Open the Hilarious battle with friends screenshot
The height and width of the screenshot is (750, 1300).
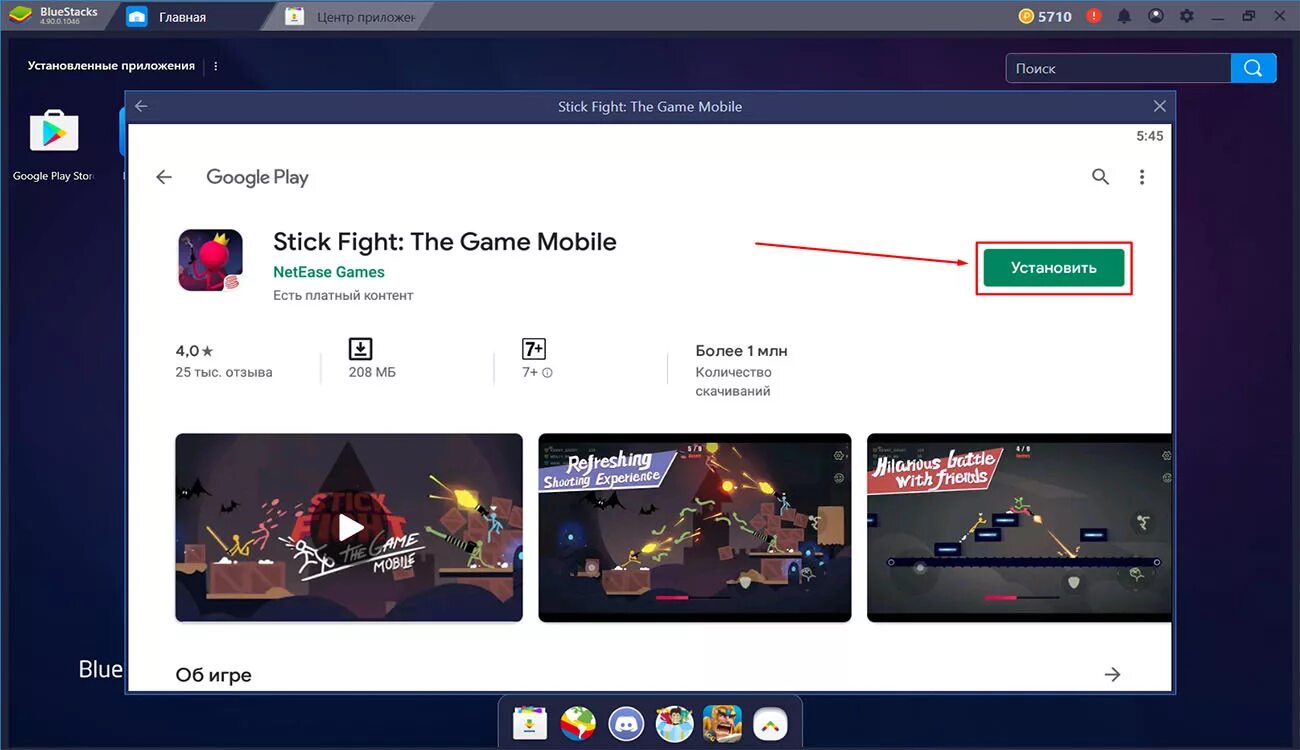click(x=1019, y=527)
